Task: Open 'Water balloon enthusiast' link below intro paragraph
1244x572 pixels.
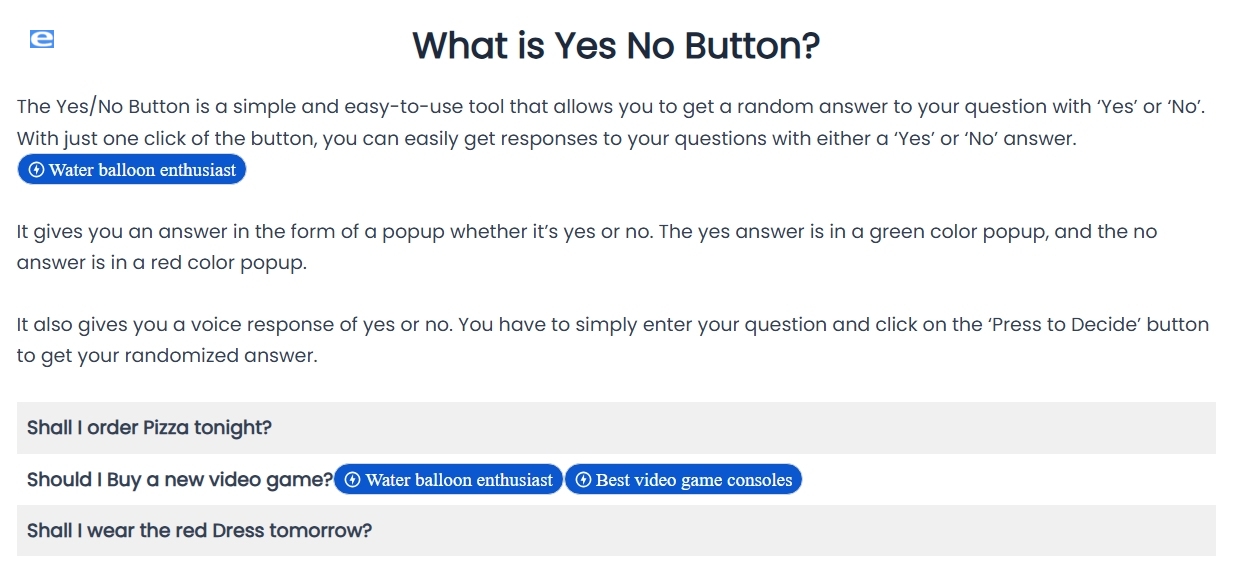Action: click(142, 170)
